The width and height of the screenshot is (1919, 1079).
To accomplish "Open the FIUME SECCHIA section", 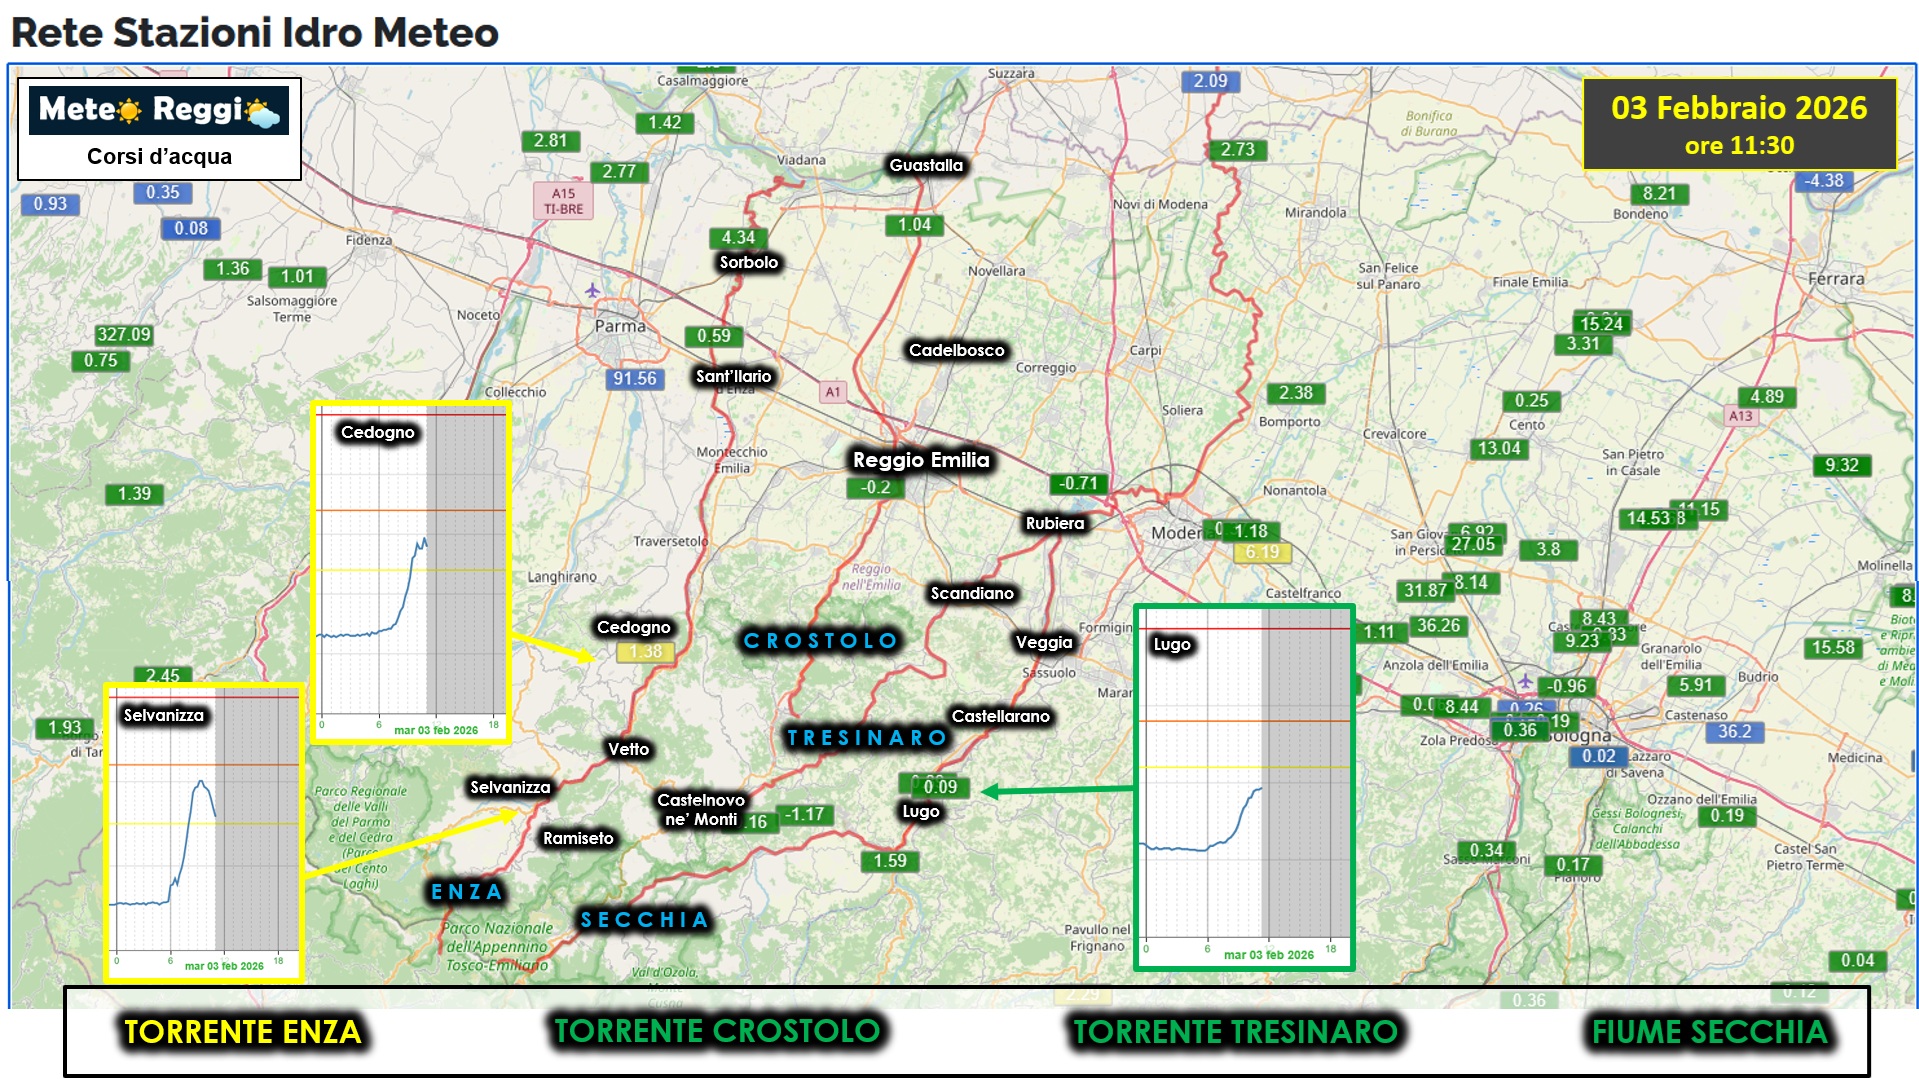I will pyautogui.click(x=1709, y=1032).
